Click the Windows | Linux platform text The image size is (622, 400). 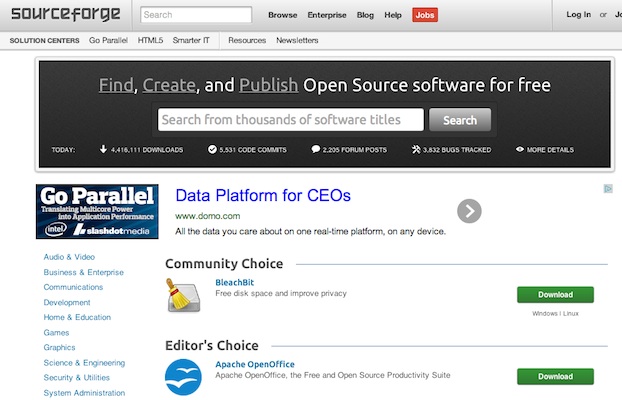tap(555, 313)
